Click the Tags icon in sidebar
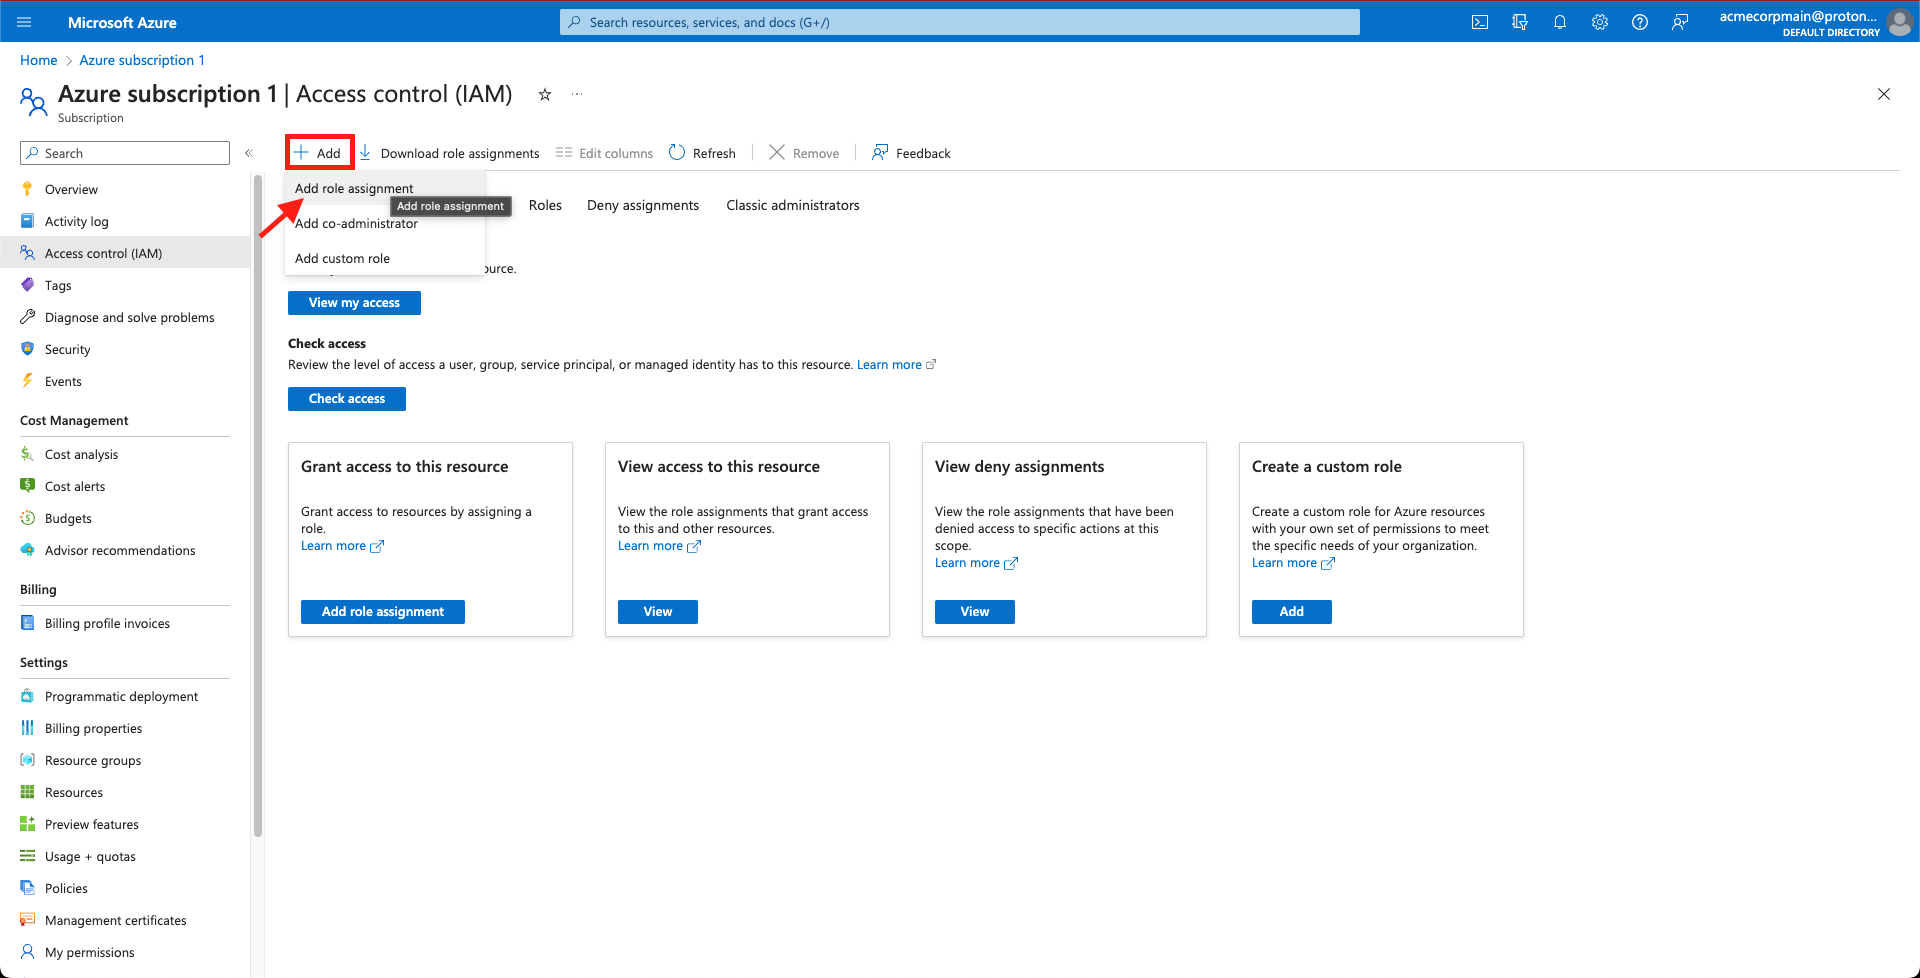 coord(27,285)
